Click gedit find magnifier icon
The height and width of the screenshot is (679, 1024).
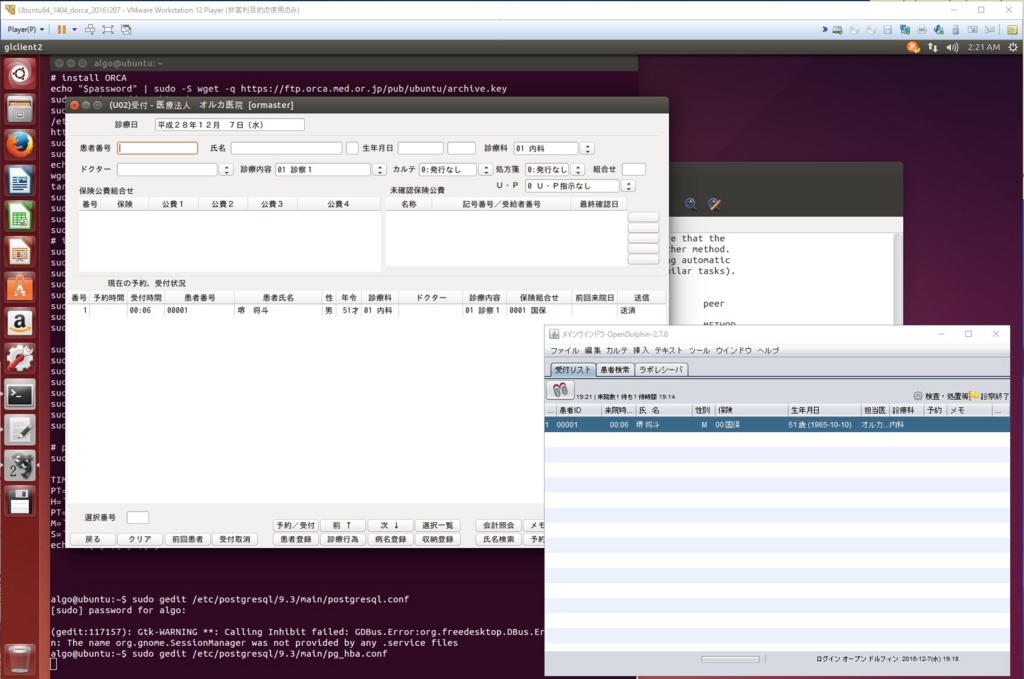(x=690, y=204)
